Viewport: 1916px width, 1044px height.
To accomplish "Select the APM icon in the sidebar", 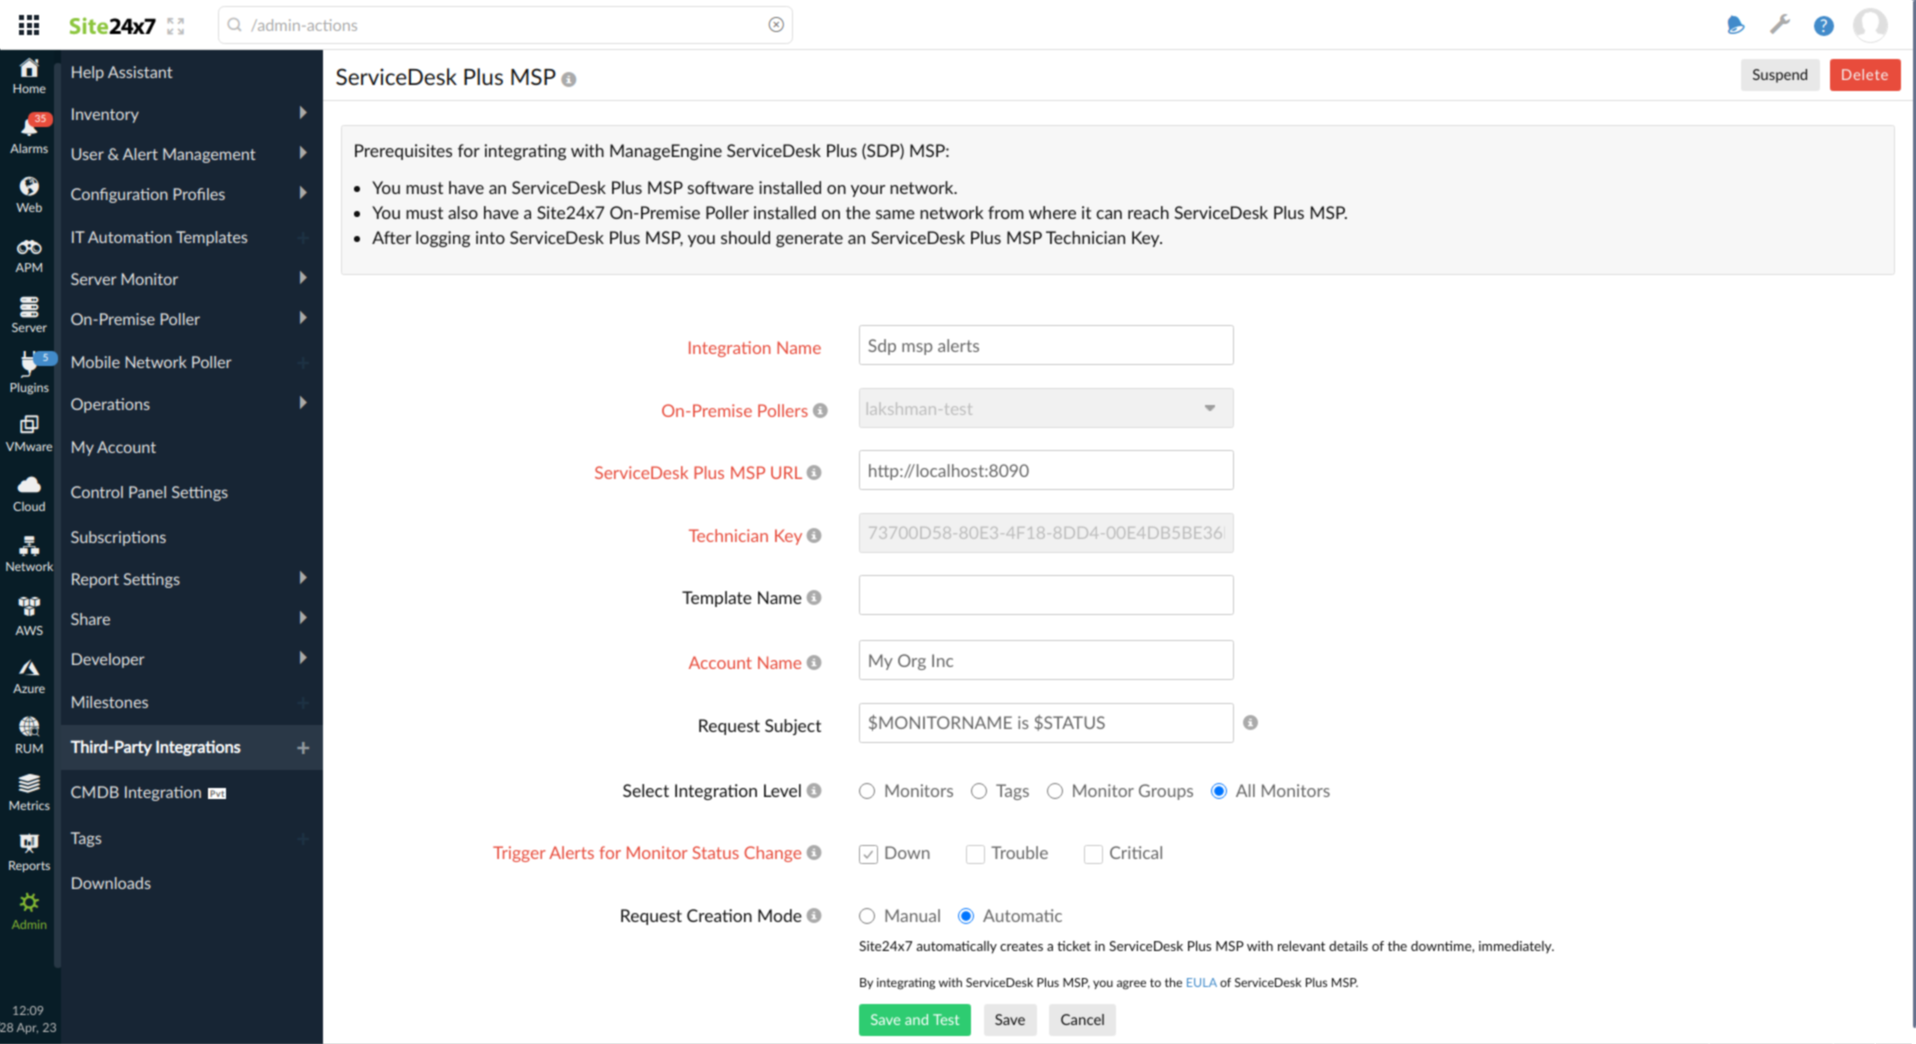I will click(x=28, y=255).
